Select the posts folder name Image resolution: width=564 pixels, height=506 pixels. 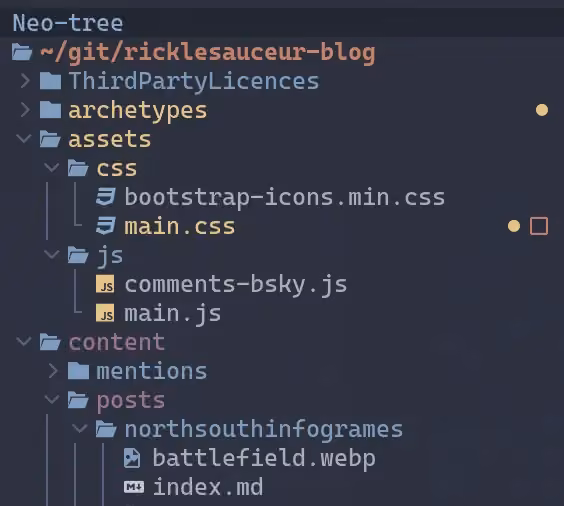[x=131, y=401]
